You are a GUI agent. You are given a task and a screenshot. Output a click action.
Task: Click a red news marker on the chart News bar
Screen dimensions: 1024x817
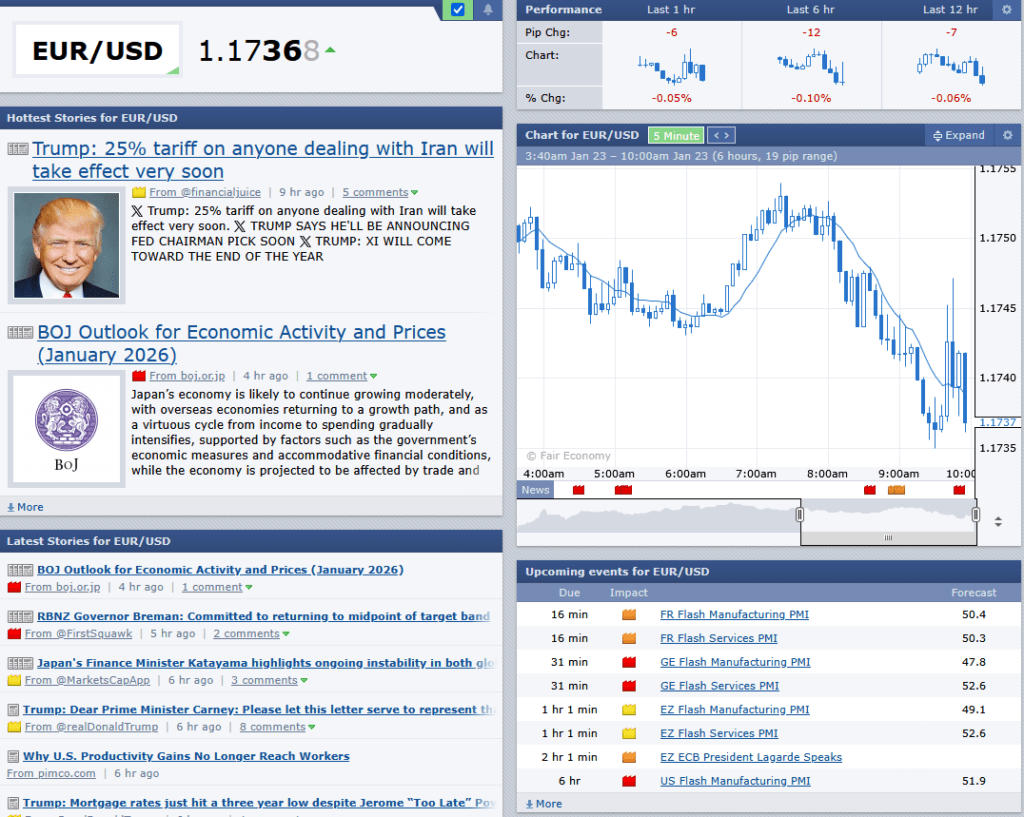[577, 490]
